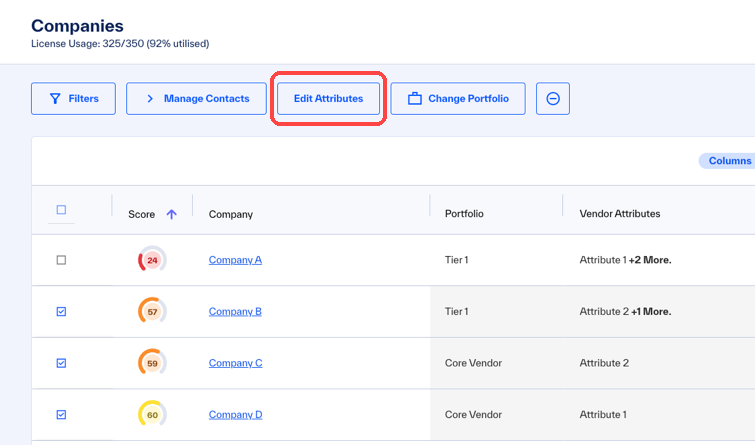Click the Companies page heading
The image size is (755, 445).
point(78,26)
